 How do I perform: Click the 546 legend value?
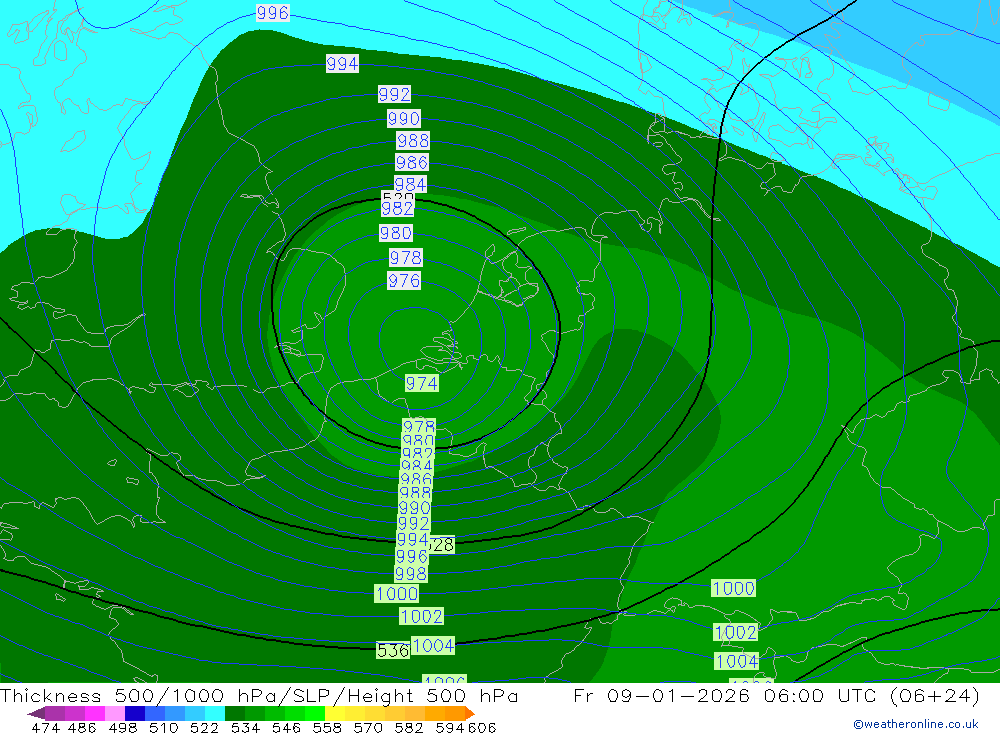coord(286,727)
